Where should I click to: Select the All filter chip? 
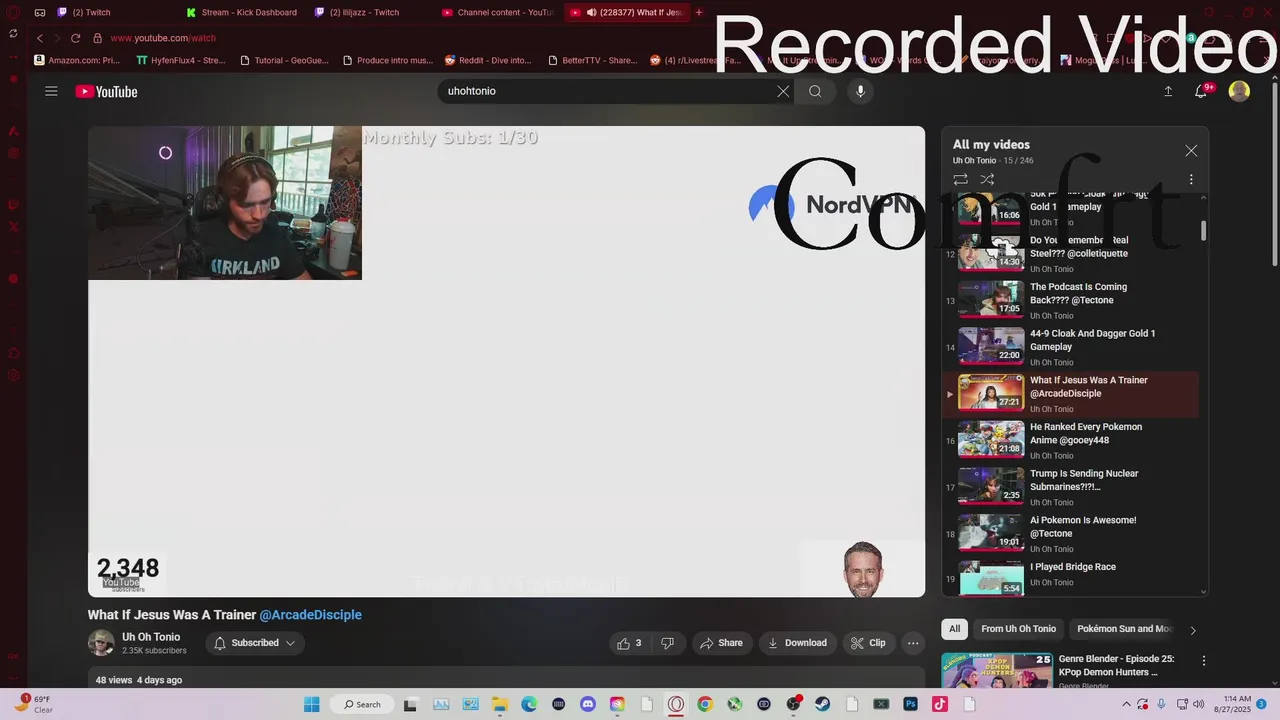point(955,629)
